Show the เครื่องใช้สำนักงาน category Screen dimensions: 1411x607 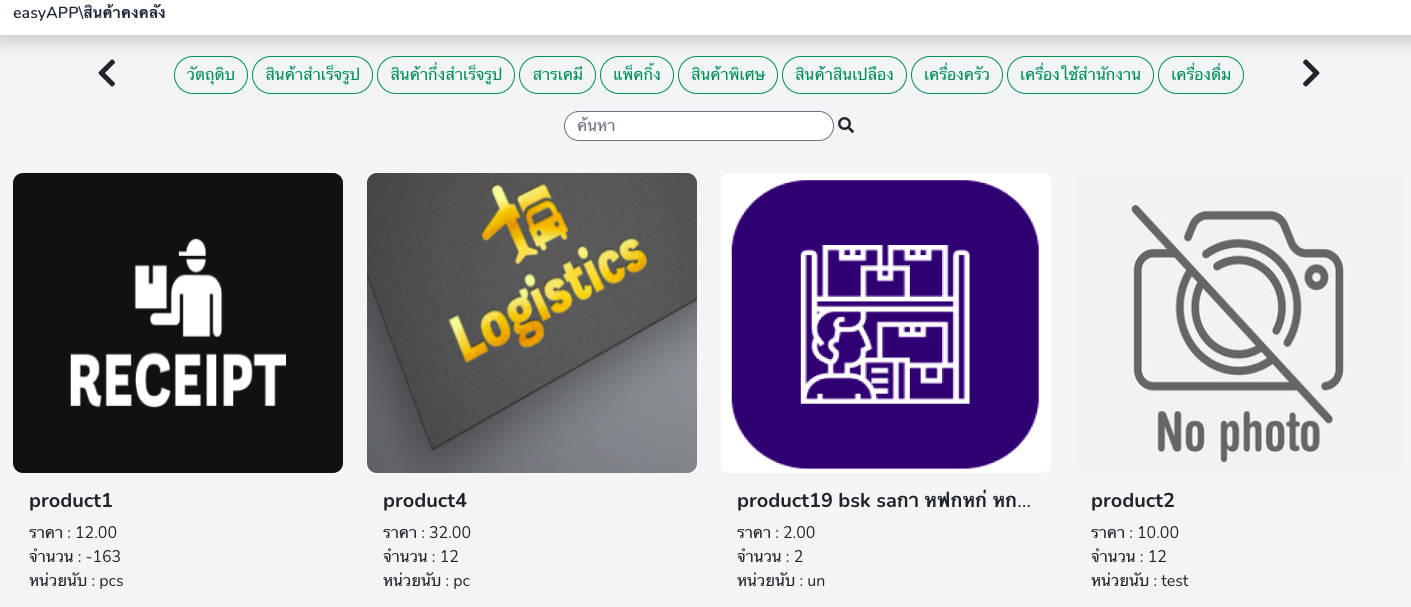click(1080, 75)
